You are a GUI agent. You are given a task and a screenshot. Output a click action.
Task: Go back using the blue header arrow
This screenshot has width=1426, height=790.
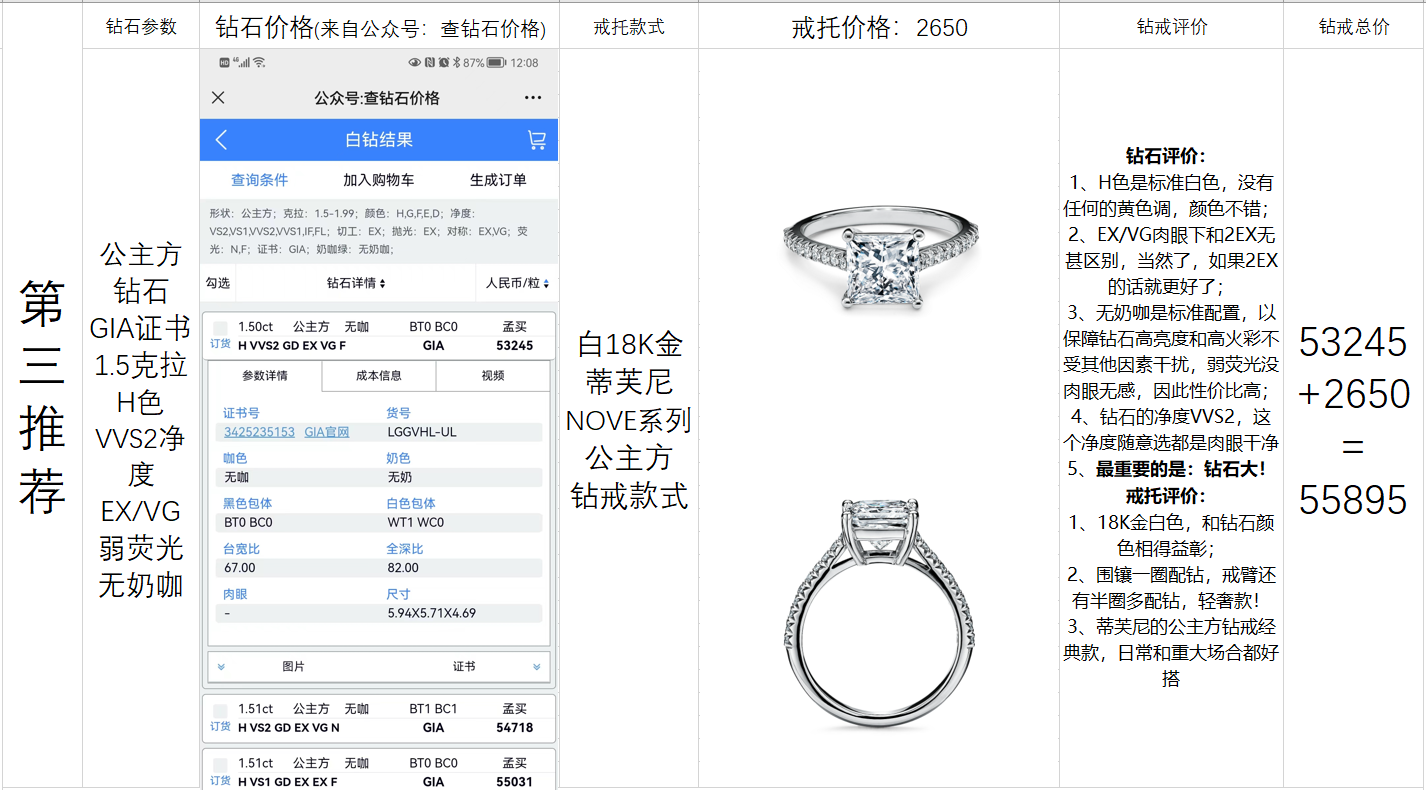(x=221, y=140)
